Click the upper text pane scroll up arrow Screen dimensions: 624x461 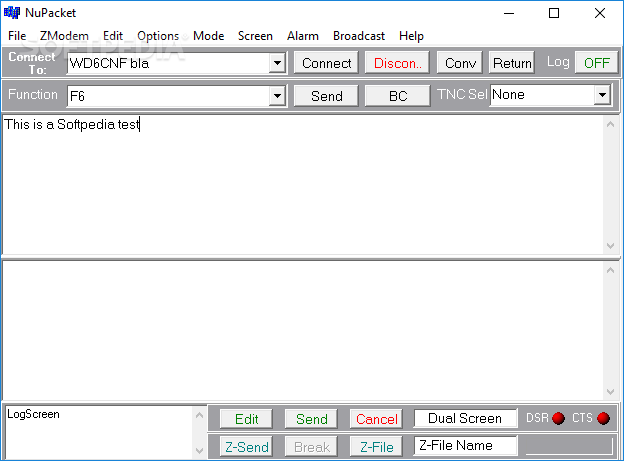pos(610,124)
